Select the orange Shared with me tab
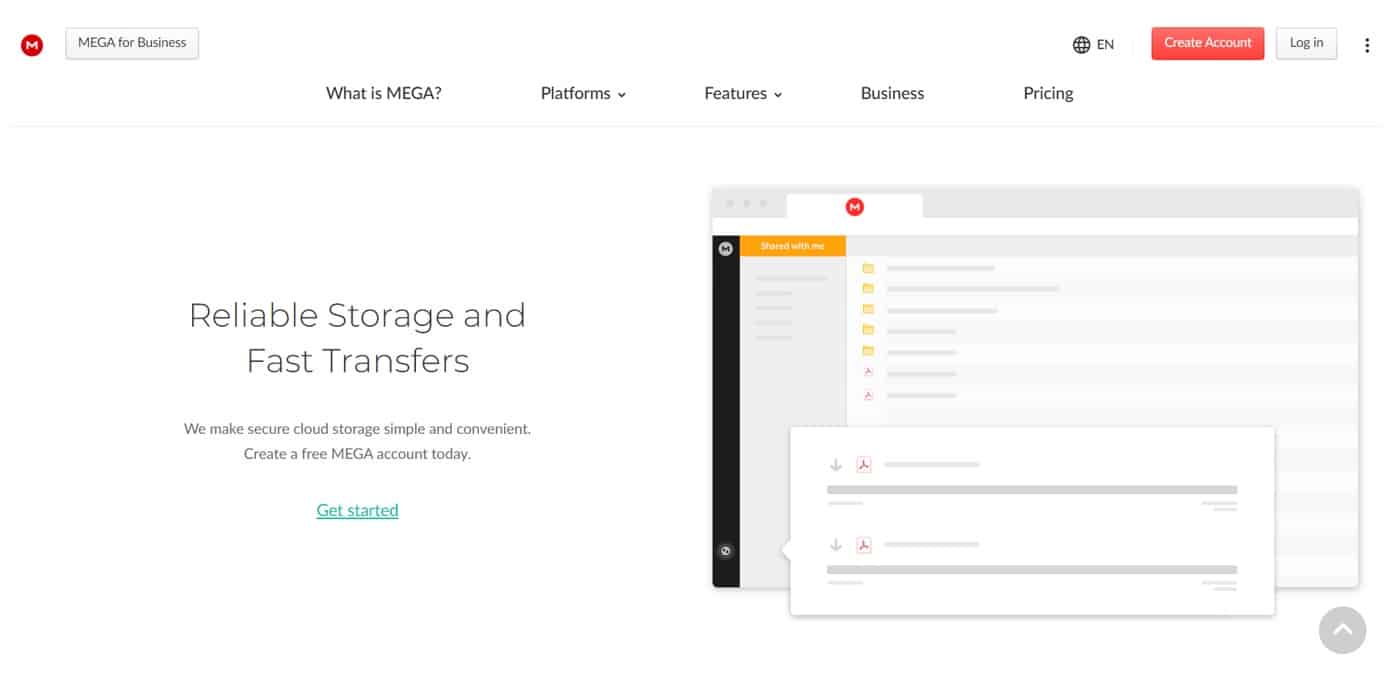Image resolution: width=1390 pixels, height=679 pixels. click(x=793, y=246)
